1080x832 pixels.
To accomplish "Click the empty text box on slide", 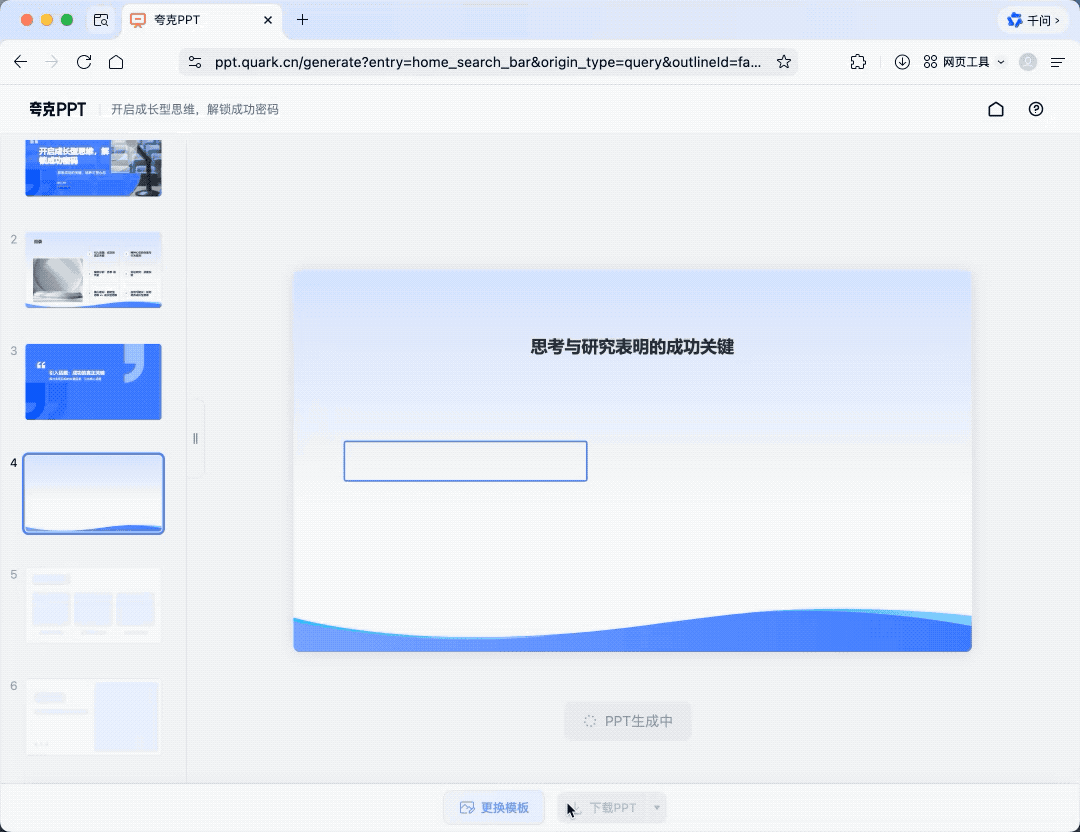I will pyautogui.click(x=465, y=461).
